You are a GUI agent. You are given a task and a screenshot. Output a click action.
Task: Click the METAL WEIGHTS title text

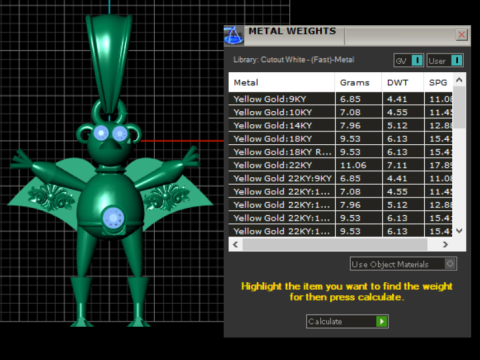tap(292, 31)
